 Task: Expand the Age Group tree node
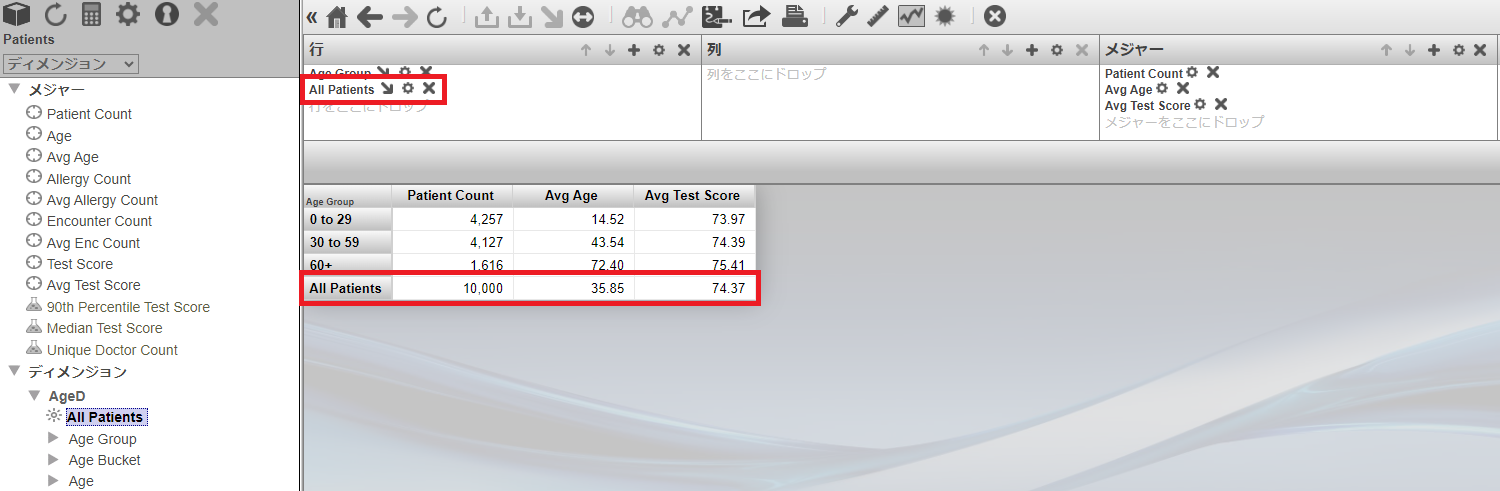click(54, 438)
